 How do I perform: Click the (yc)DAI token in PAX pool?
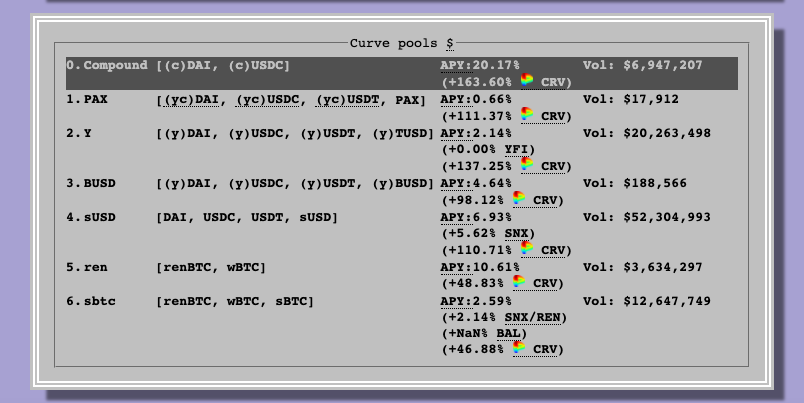pyautogui.click(x=191, y=100)
